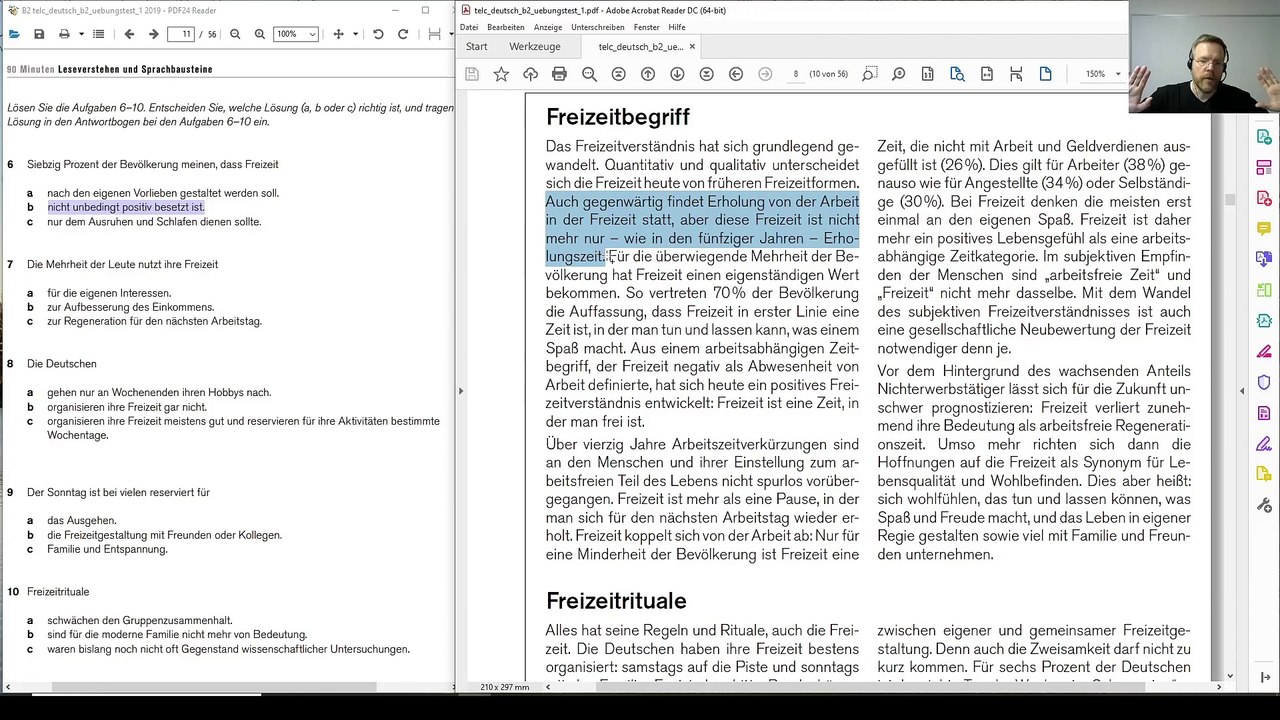
Task: Open Datei menu in Acrobat Reader
Action: click(x=469, y=27)
